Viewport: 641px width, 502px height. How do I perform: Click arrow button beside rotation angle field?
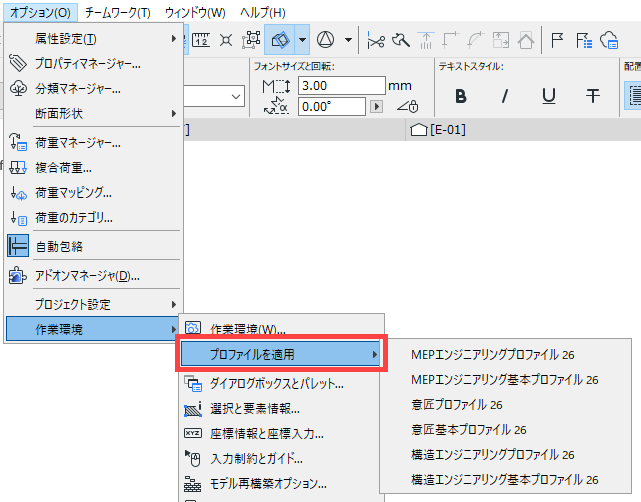point(376,107)
